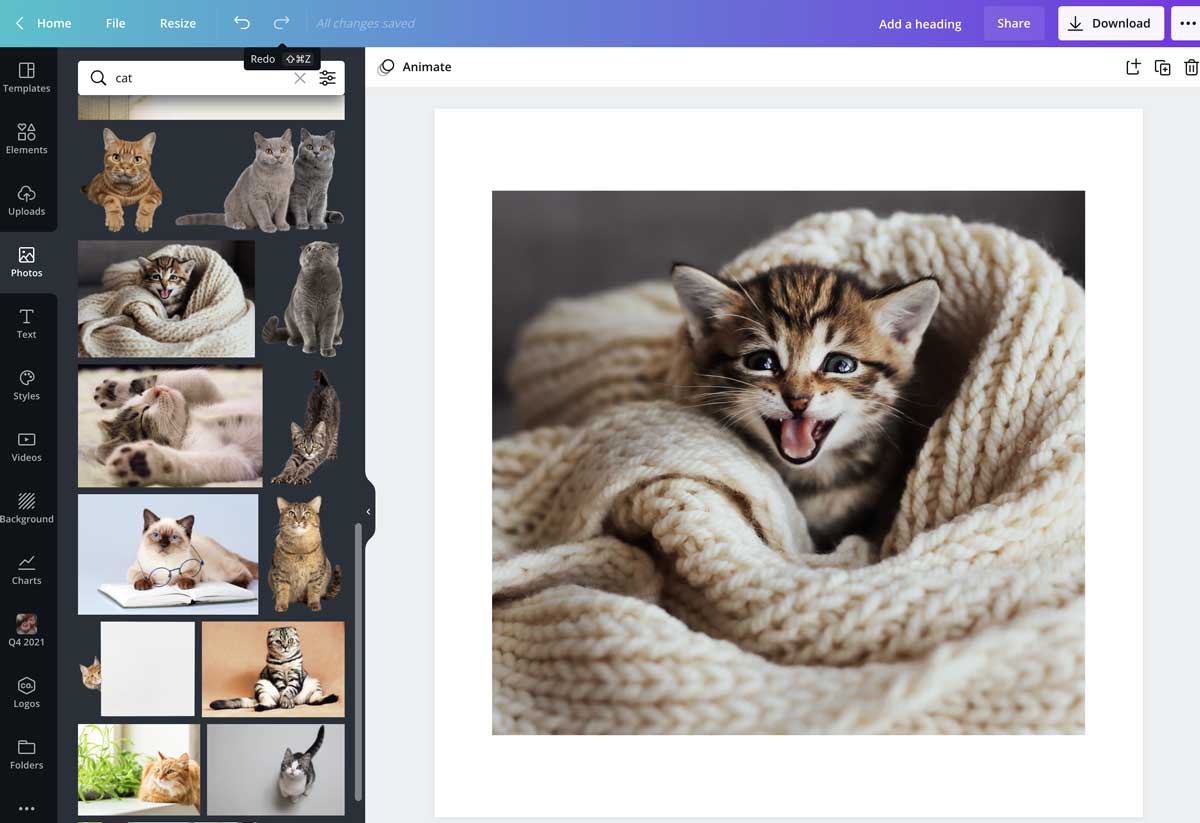The image size is (1200, 823).
Task: Open the Q4 2021 folder item
Action: (x=27, y=631)
